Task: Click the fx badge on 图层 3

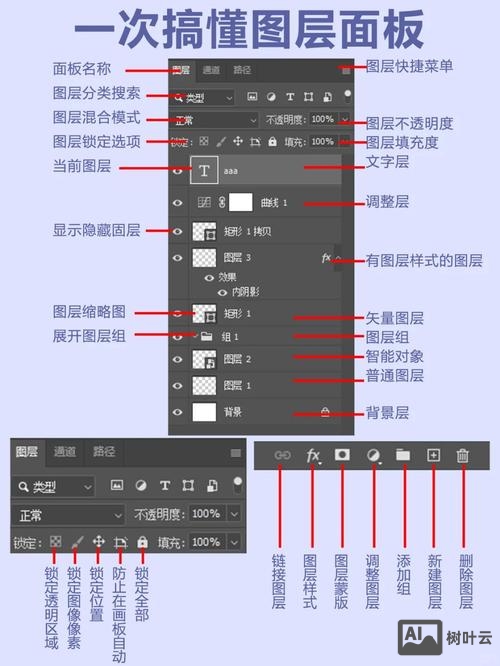Action: coord(326,257)
